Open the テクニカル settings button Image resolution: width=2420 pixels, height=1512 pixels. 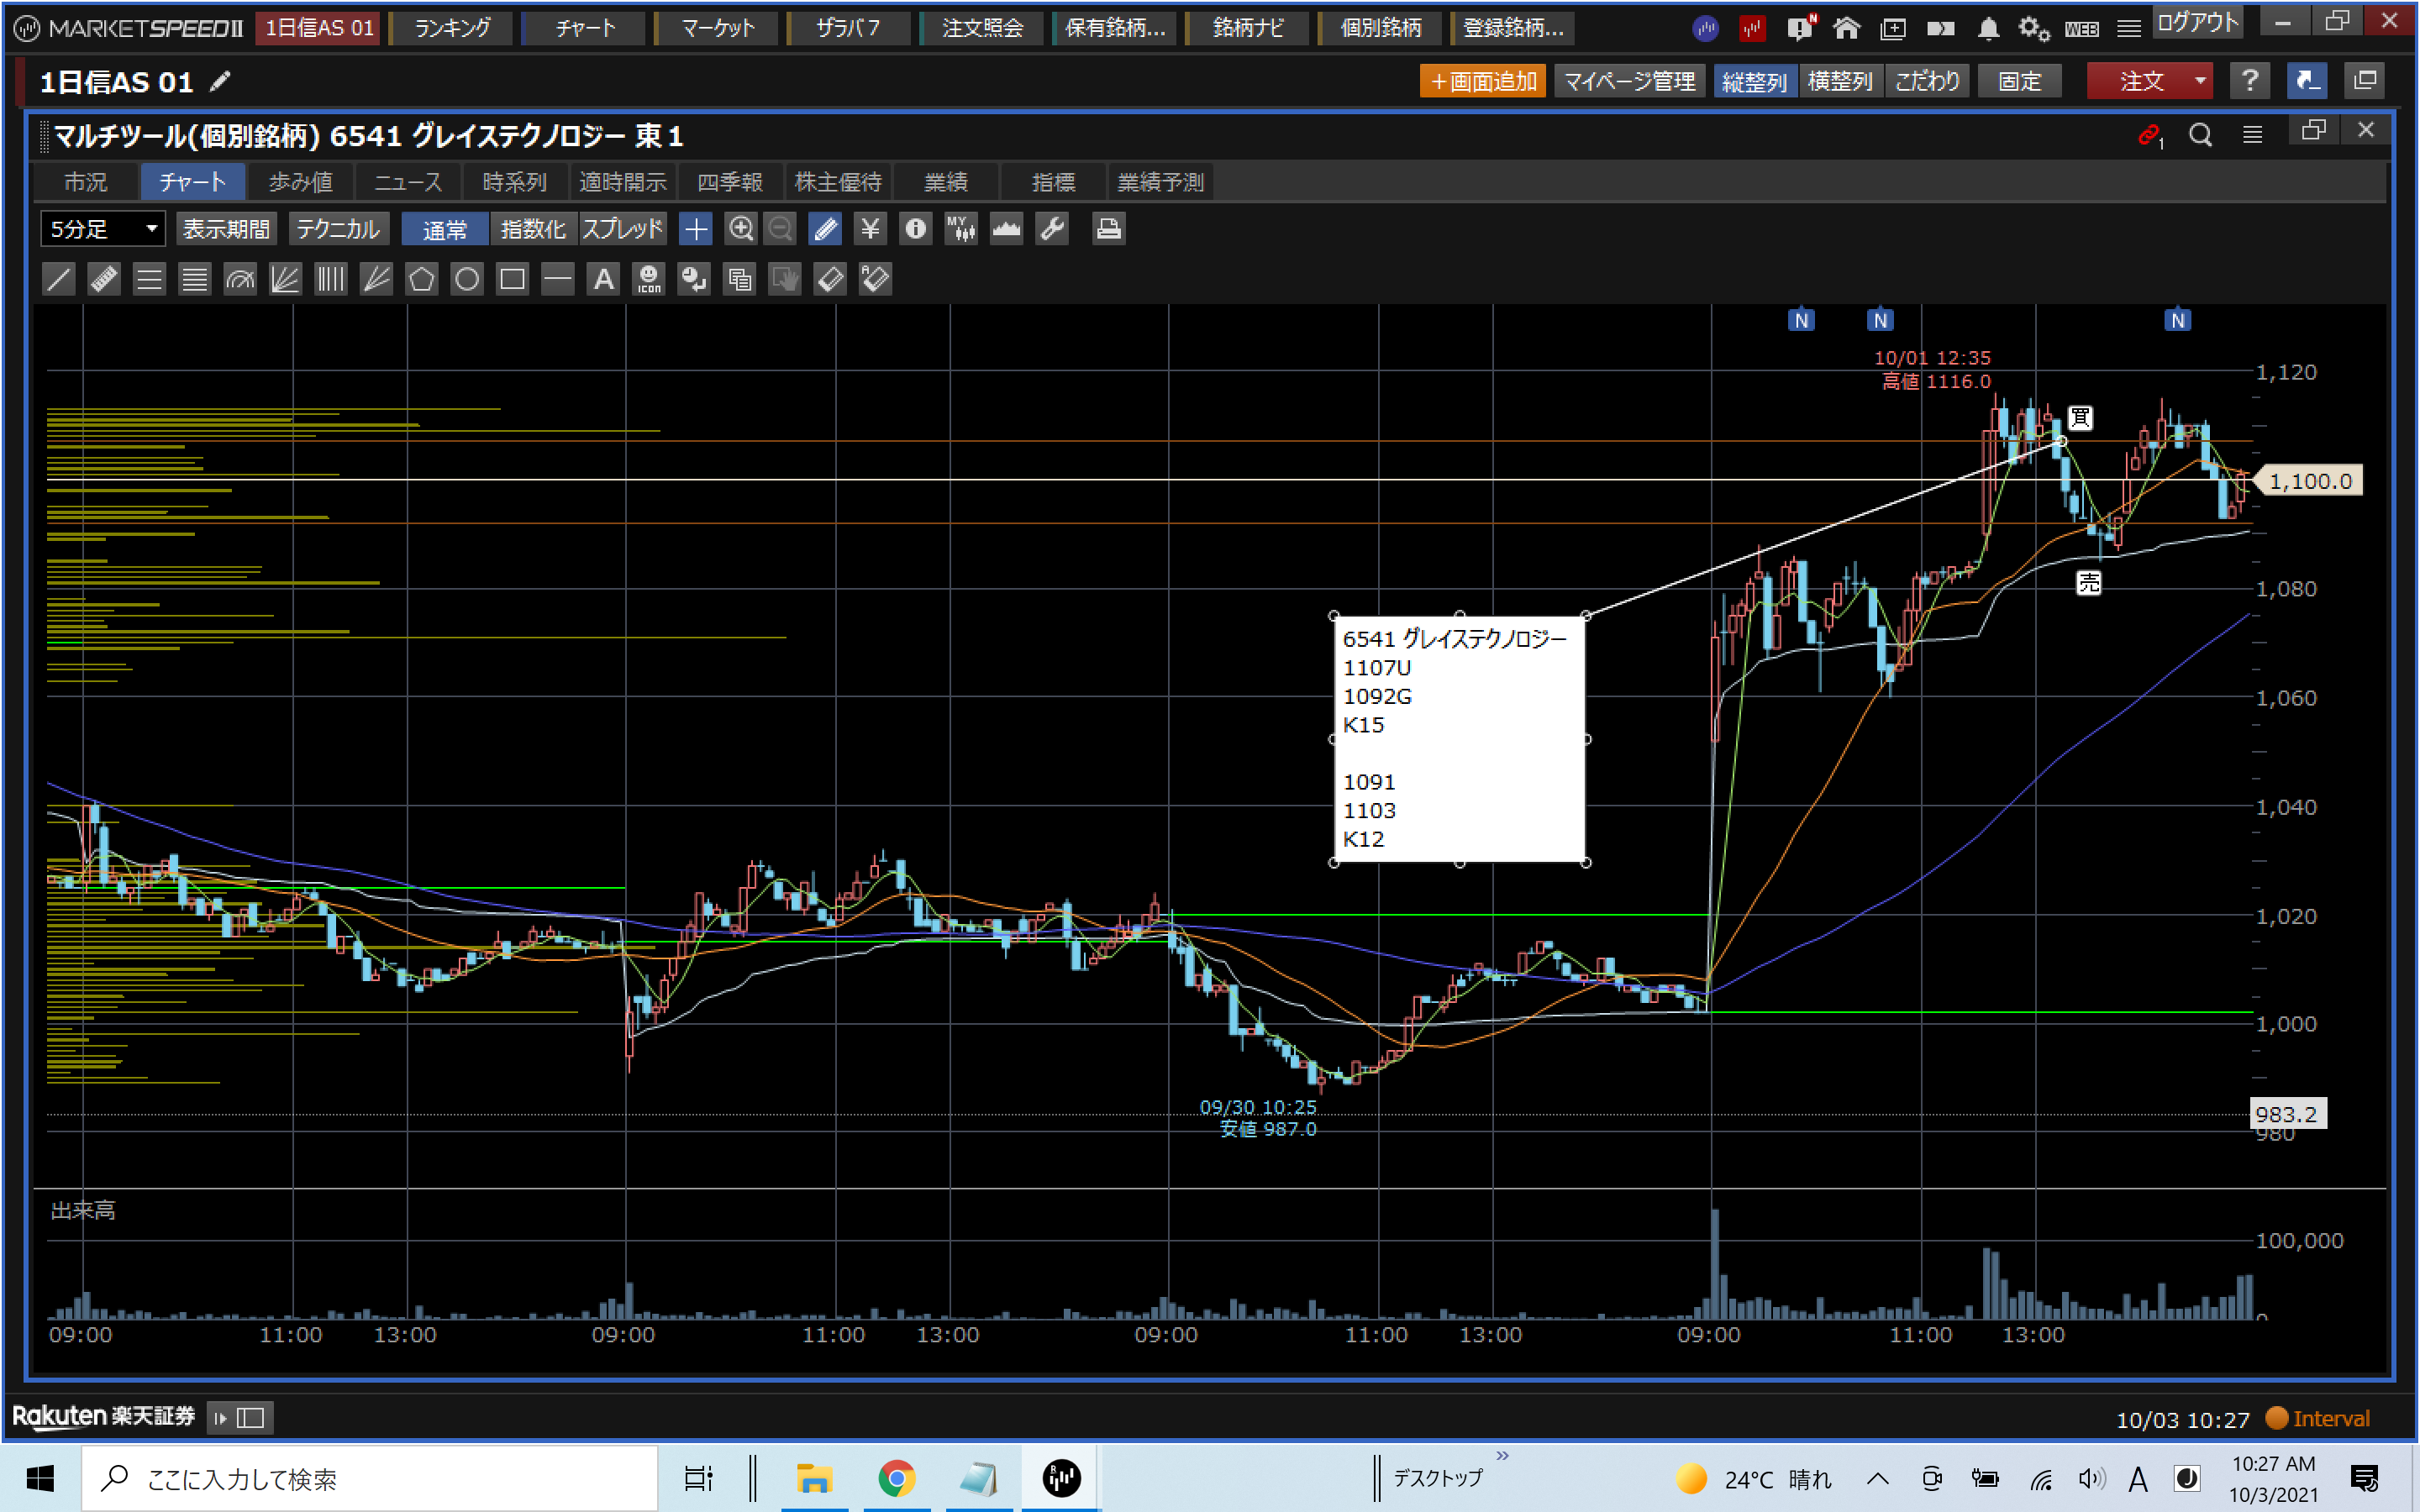[338, 229]
